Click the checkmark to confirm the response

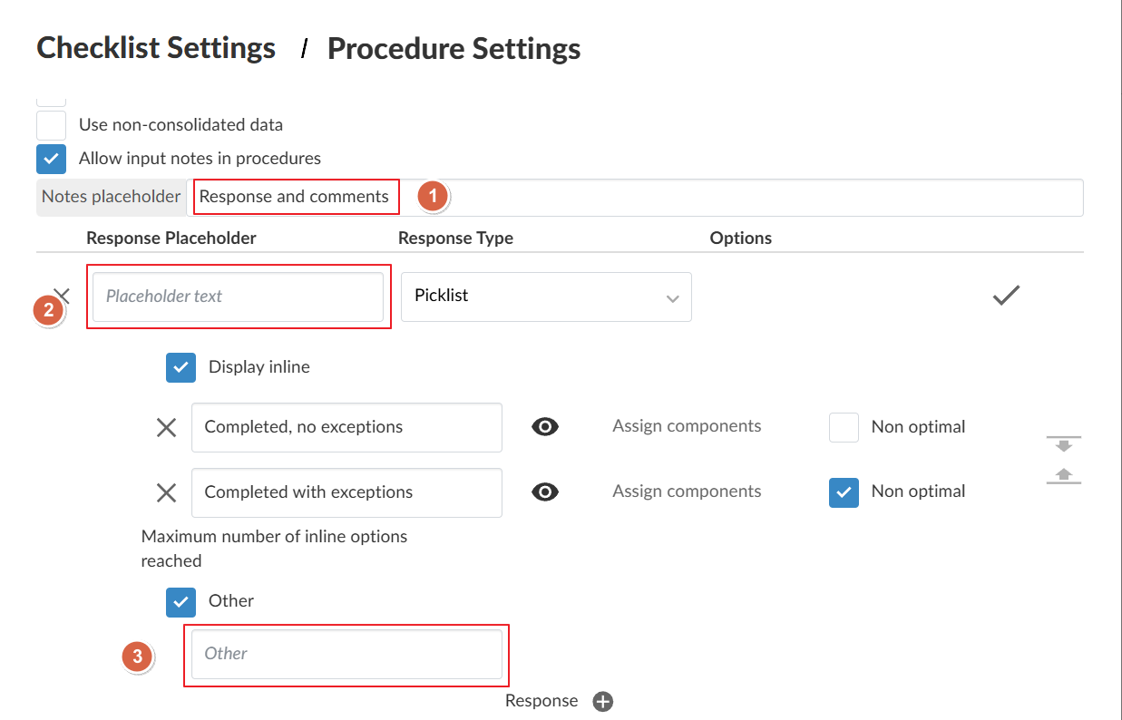[x=1006, y=295]
